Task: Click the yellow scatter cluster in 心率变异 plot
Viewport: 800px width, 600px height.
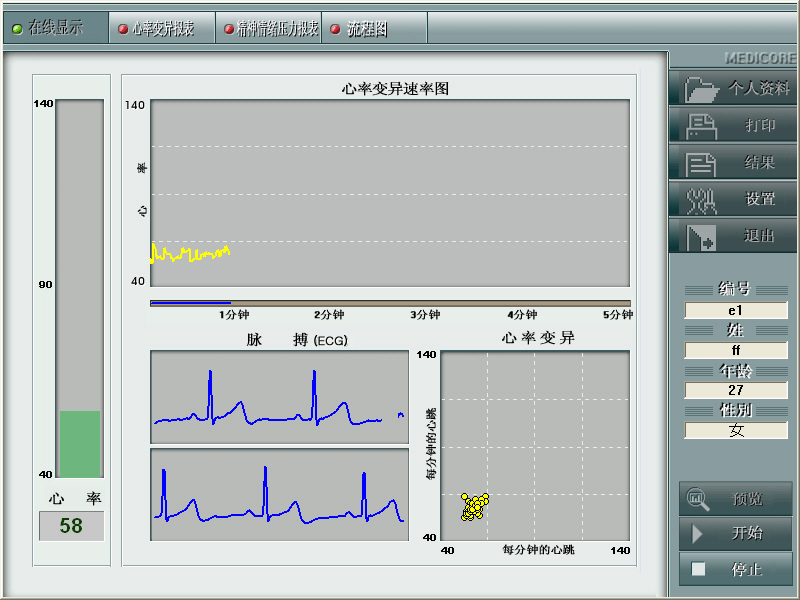Action: coord(474,506)
